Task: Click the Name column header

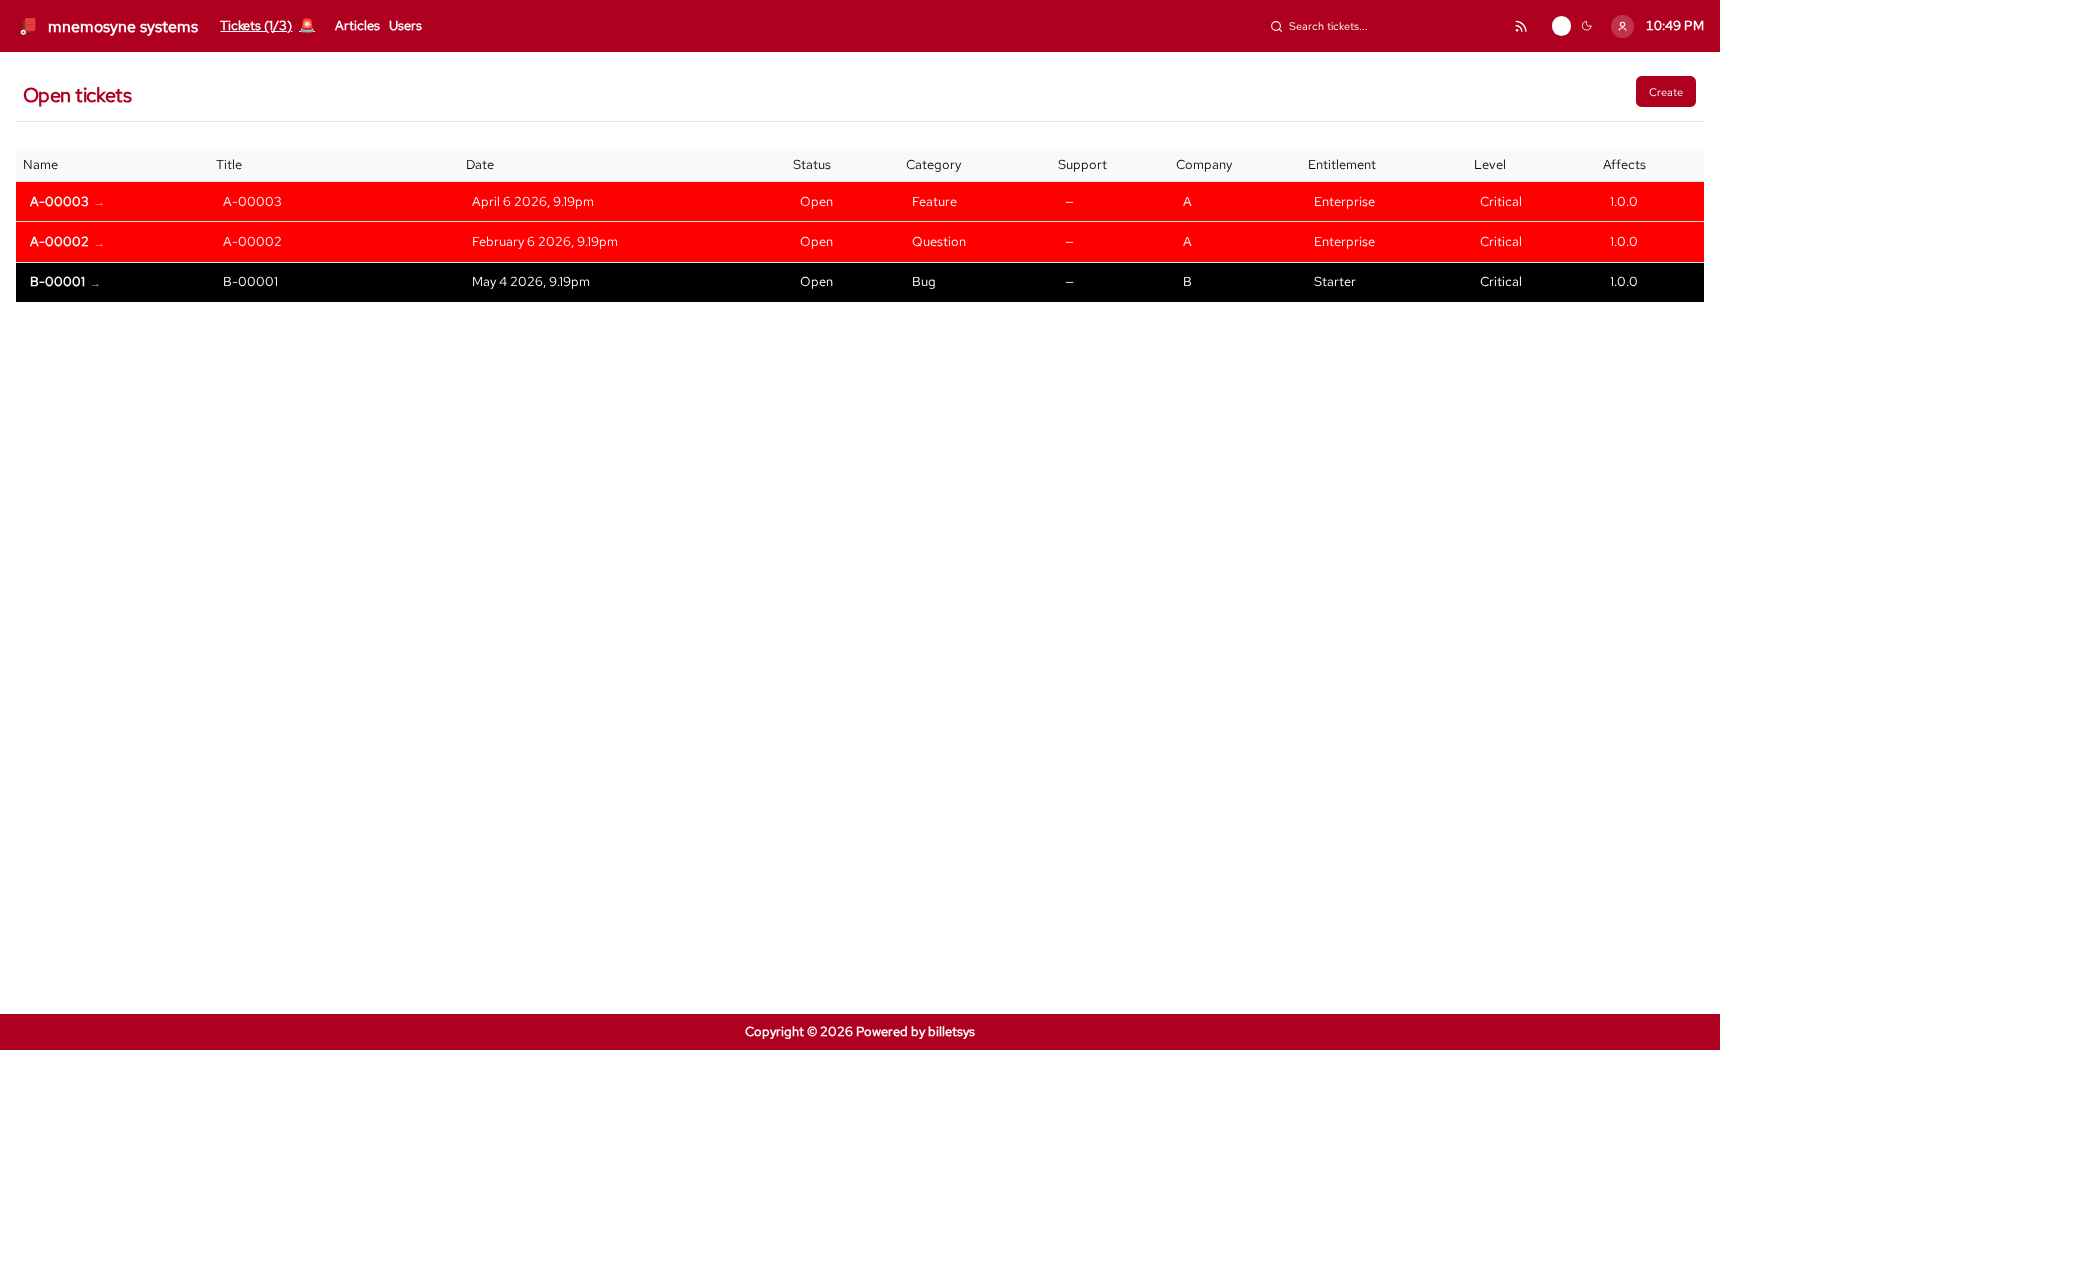Action: coord(40,165)
